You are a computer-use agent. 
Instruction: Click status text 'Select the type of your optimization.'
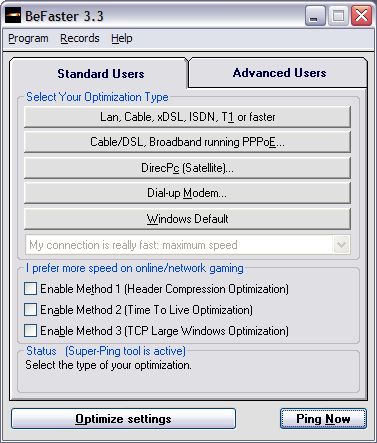tap(108, 365)
